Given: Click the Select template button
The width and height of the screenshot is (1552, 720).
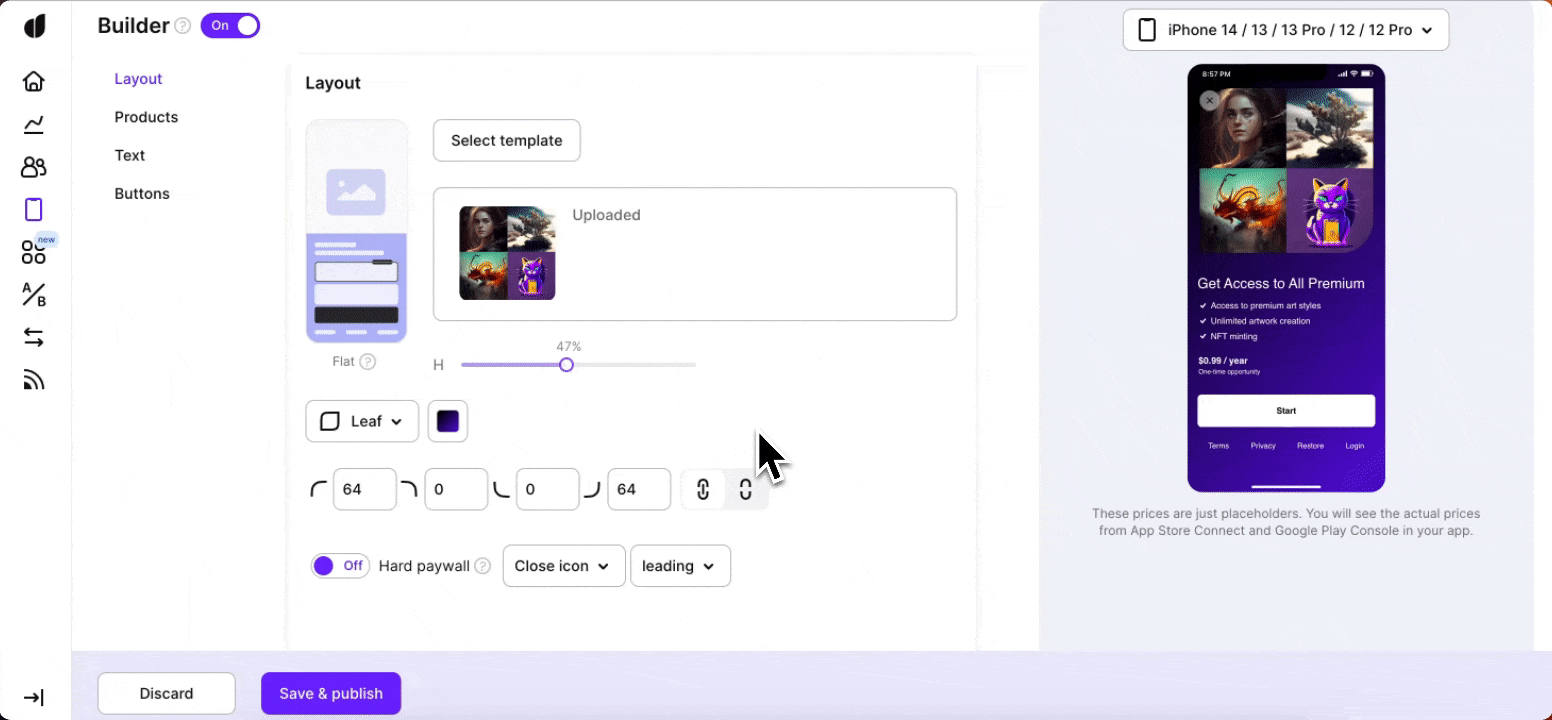Looking at the screenshot, I should [506, 141].
